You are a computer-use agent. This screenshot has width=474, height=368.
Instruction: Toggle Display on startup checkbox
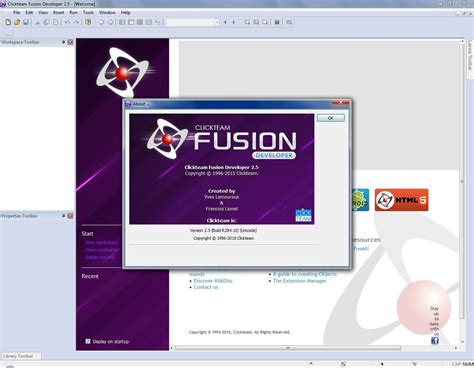pyautogui.click(x=88, y=341)
